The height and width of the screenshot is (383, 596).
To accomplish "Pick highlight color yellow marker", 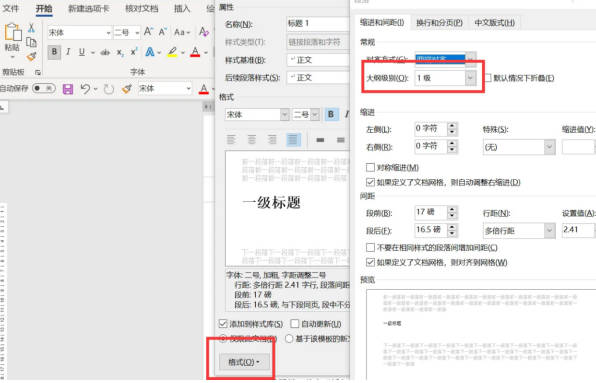I will tap(172, 52).
